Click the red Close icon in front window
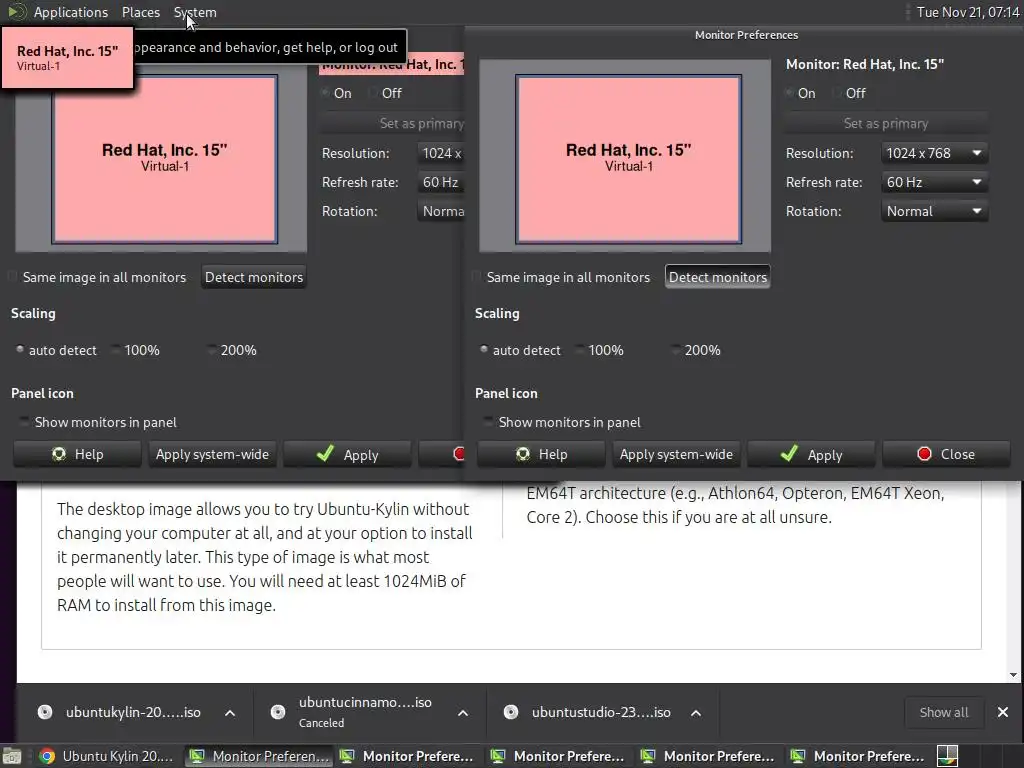The width and height of the screenshot is (1024, 768). coord(924,454)
